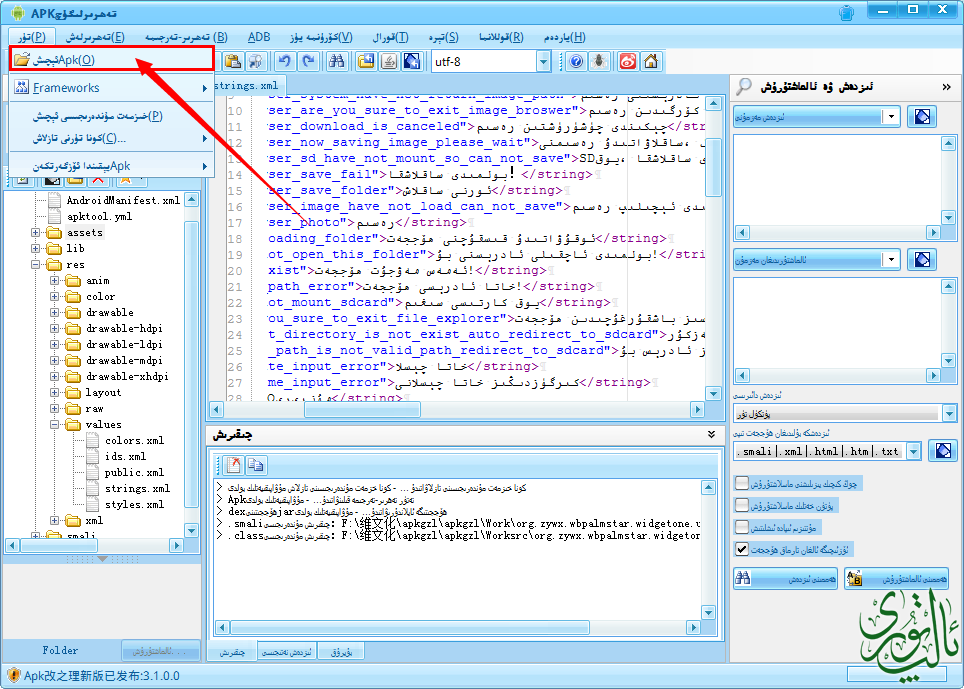Click the editor horizontal scrollbar thumb
964x689 pixels.
click(362, 409)
